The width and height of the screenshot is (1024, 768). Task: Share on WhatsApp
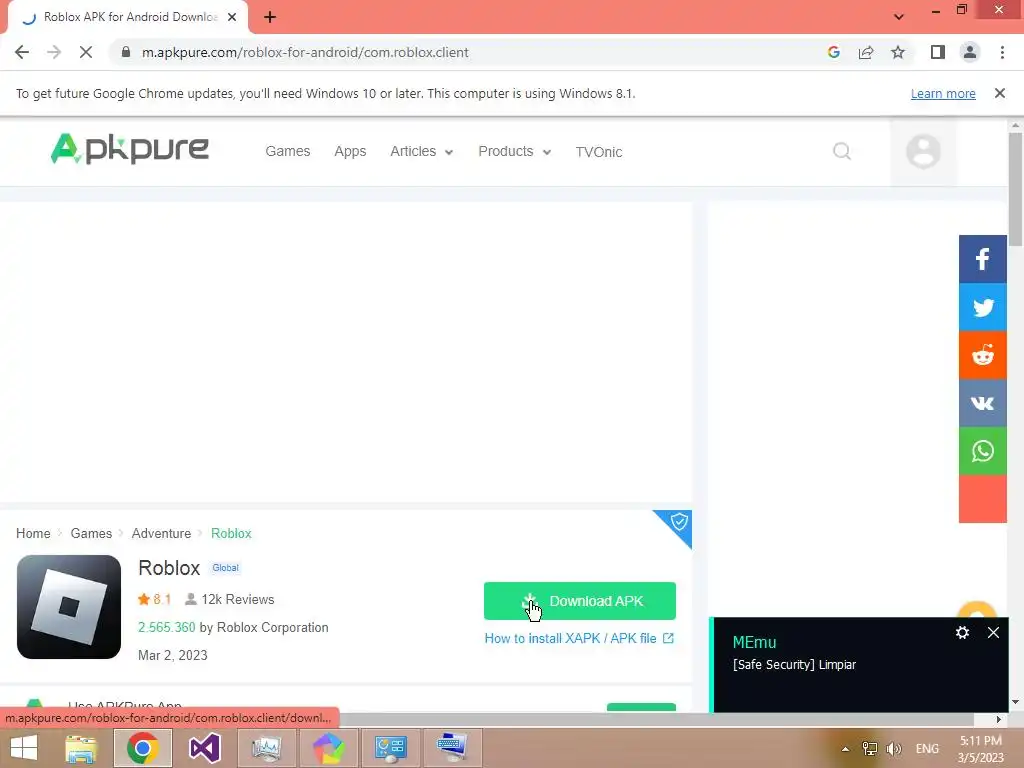[983, 451]
